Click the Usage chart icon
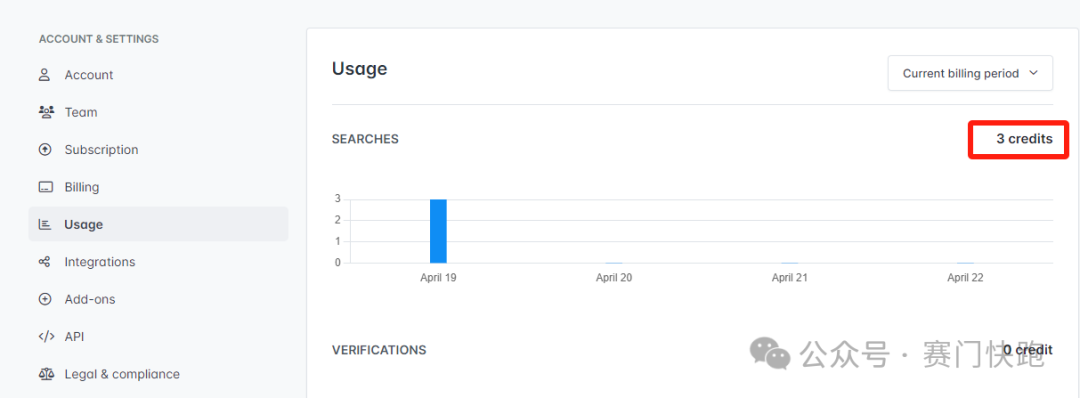The width and height of the screenshot is (1080, 398). tap(45, 224)
